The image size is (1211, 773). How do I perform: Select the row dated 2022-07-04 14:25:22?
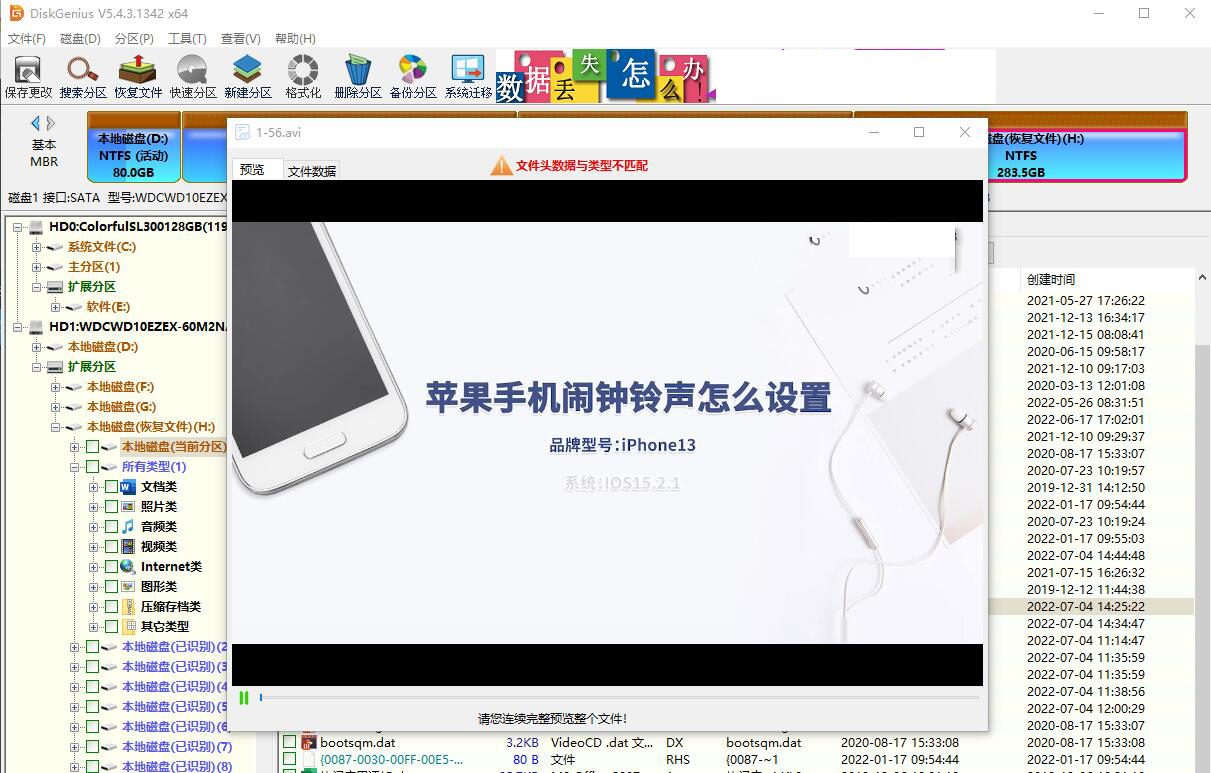pos(1090,606)
